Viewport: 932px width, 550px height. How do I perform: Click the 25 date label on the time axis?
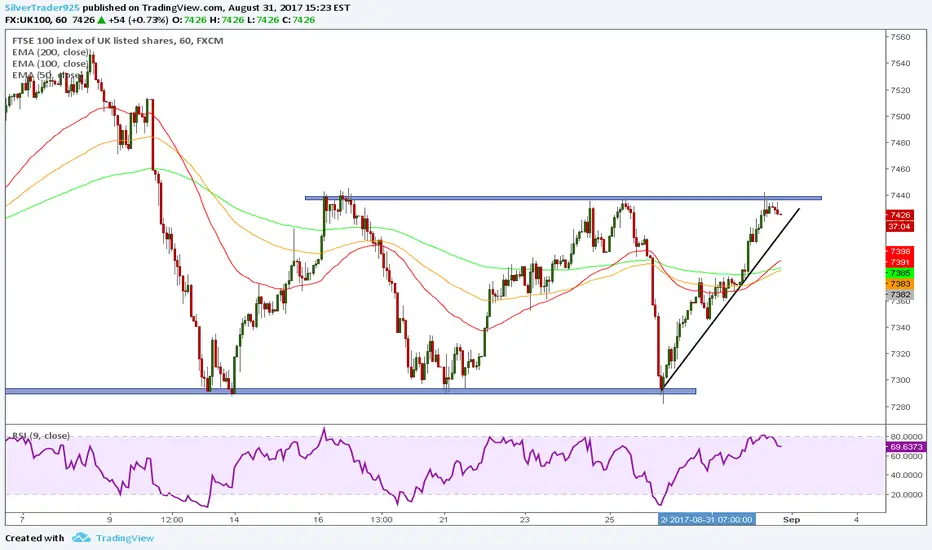(609, 520)
